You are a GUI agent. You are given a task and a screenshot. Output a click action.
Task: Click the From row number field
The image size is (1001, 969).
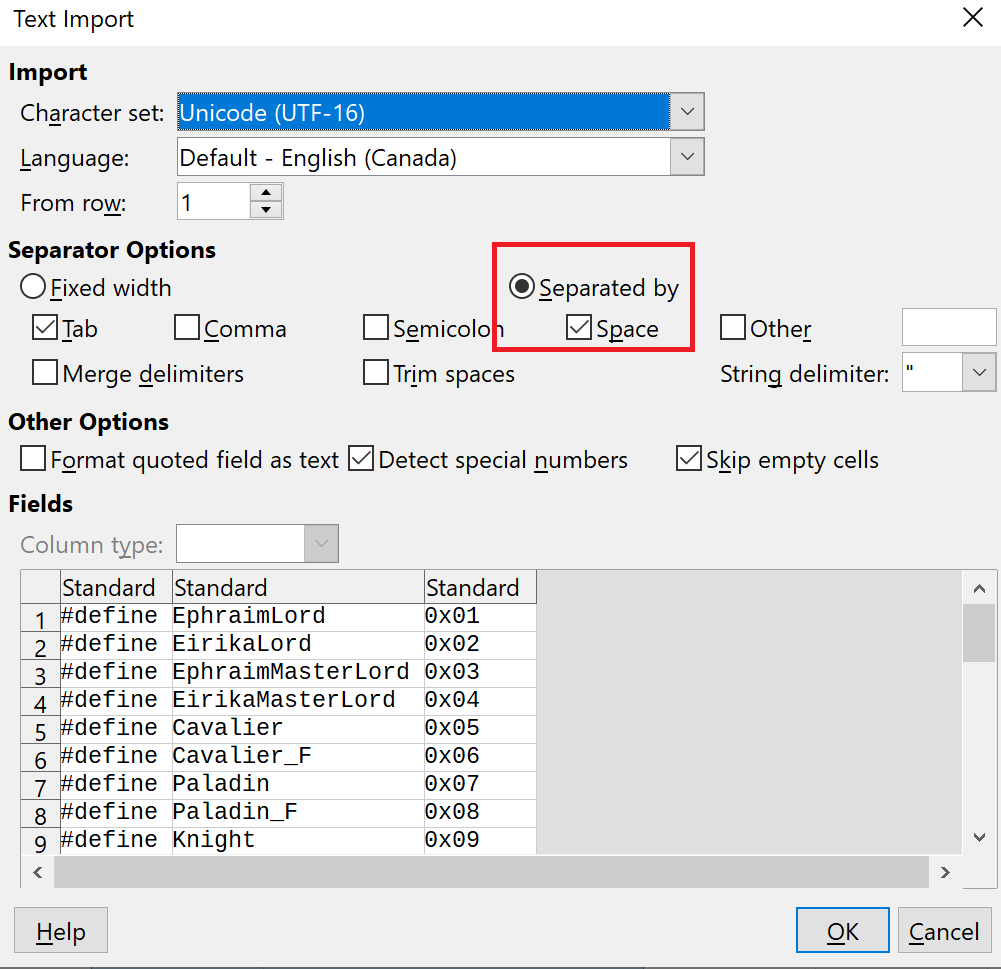pos(213,201)
